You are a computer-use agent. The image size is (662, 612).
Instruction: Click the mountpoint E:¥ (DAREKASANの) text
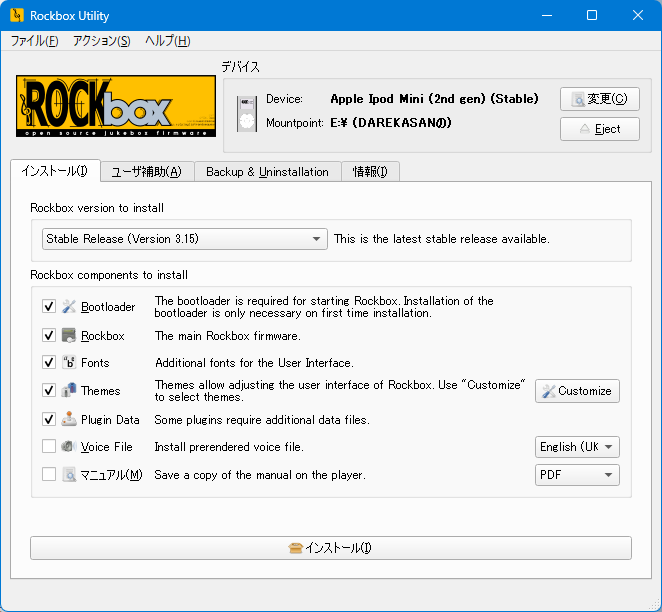pyautogui.click(x=391, y=123)
